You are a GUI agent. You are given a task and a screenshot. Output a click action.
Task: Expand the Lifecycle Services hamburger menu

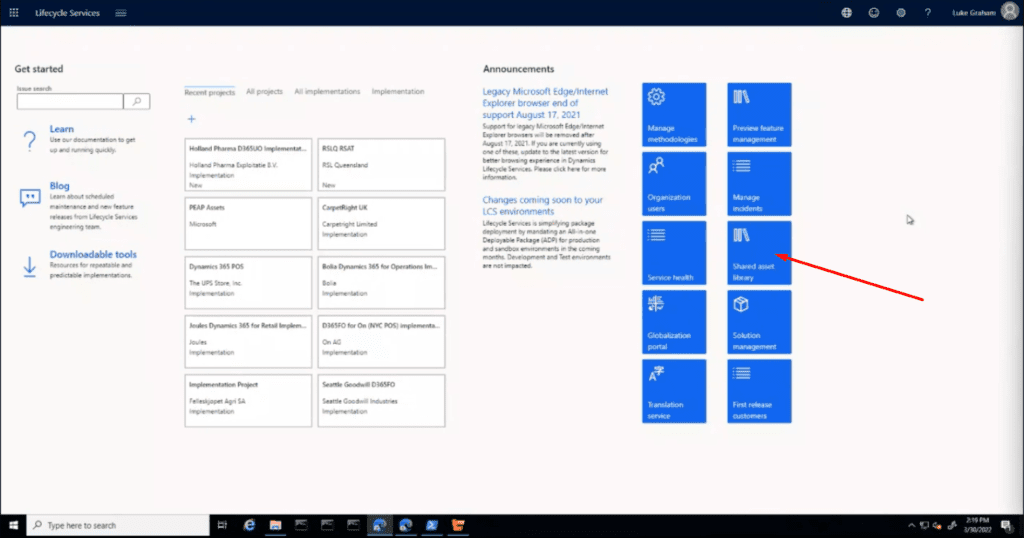tap(121, 13)
